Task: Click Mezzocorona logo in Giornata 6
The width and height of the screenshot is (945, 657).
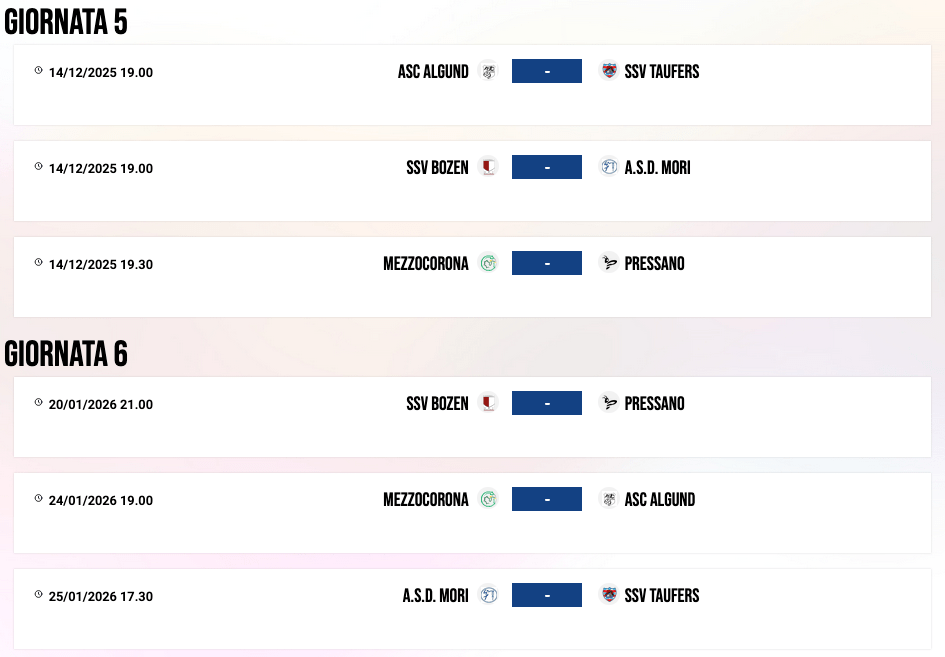Action: tap(488, 499)
